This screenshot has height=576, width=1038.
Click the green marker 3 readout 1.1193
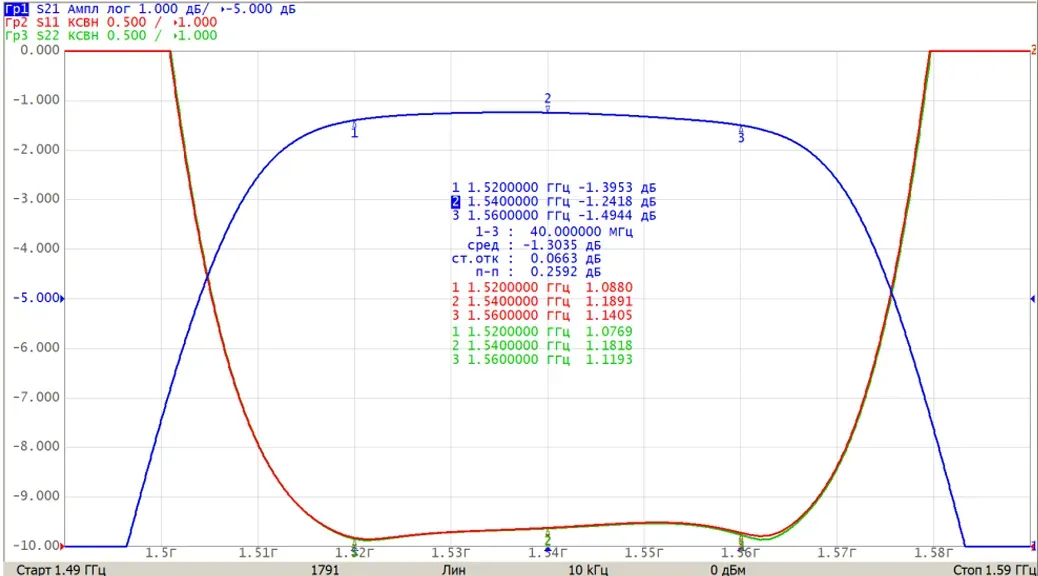[609, 360]
